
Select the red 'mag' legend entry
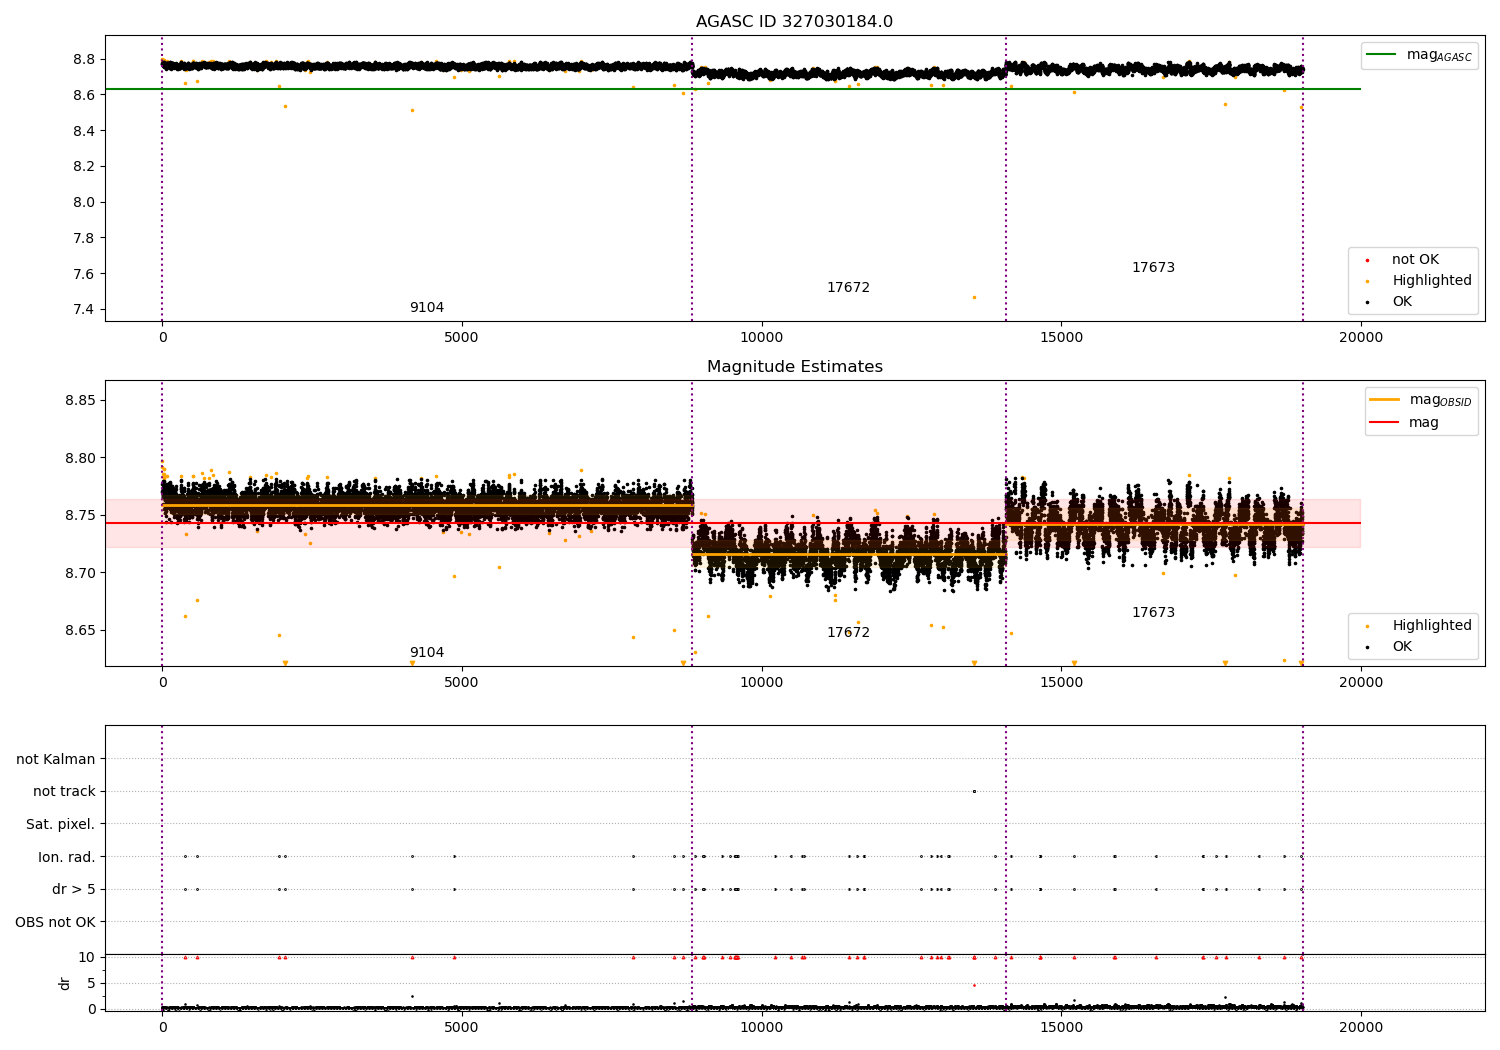(1405, 422)
